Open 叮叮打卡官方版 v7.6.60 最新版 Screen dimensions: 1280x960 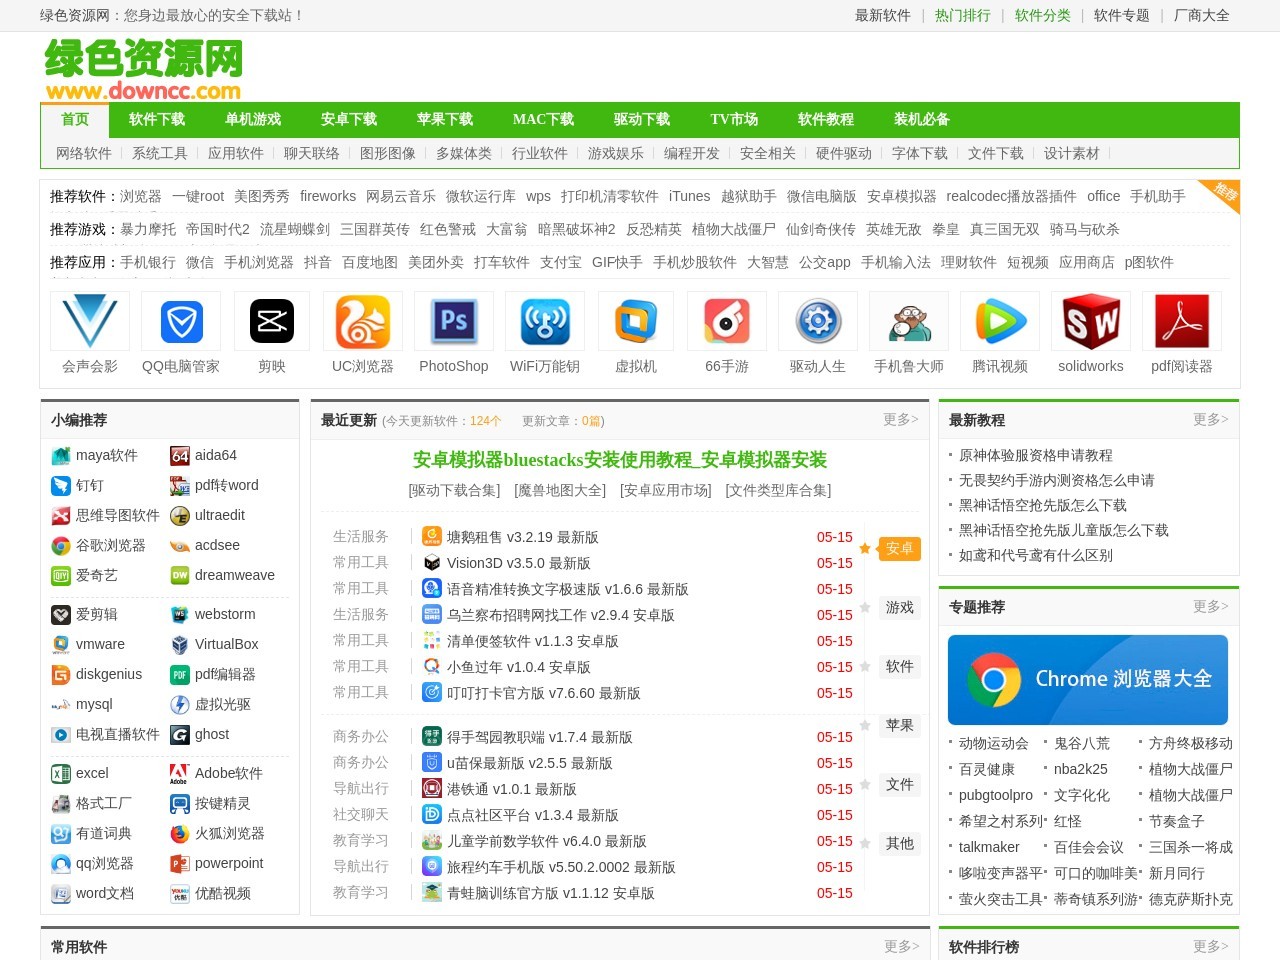[544, 693]
